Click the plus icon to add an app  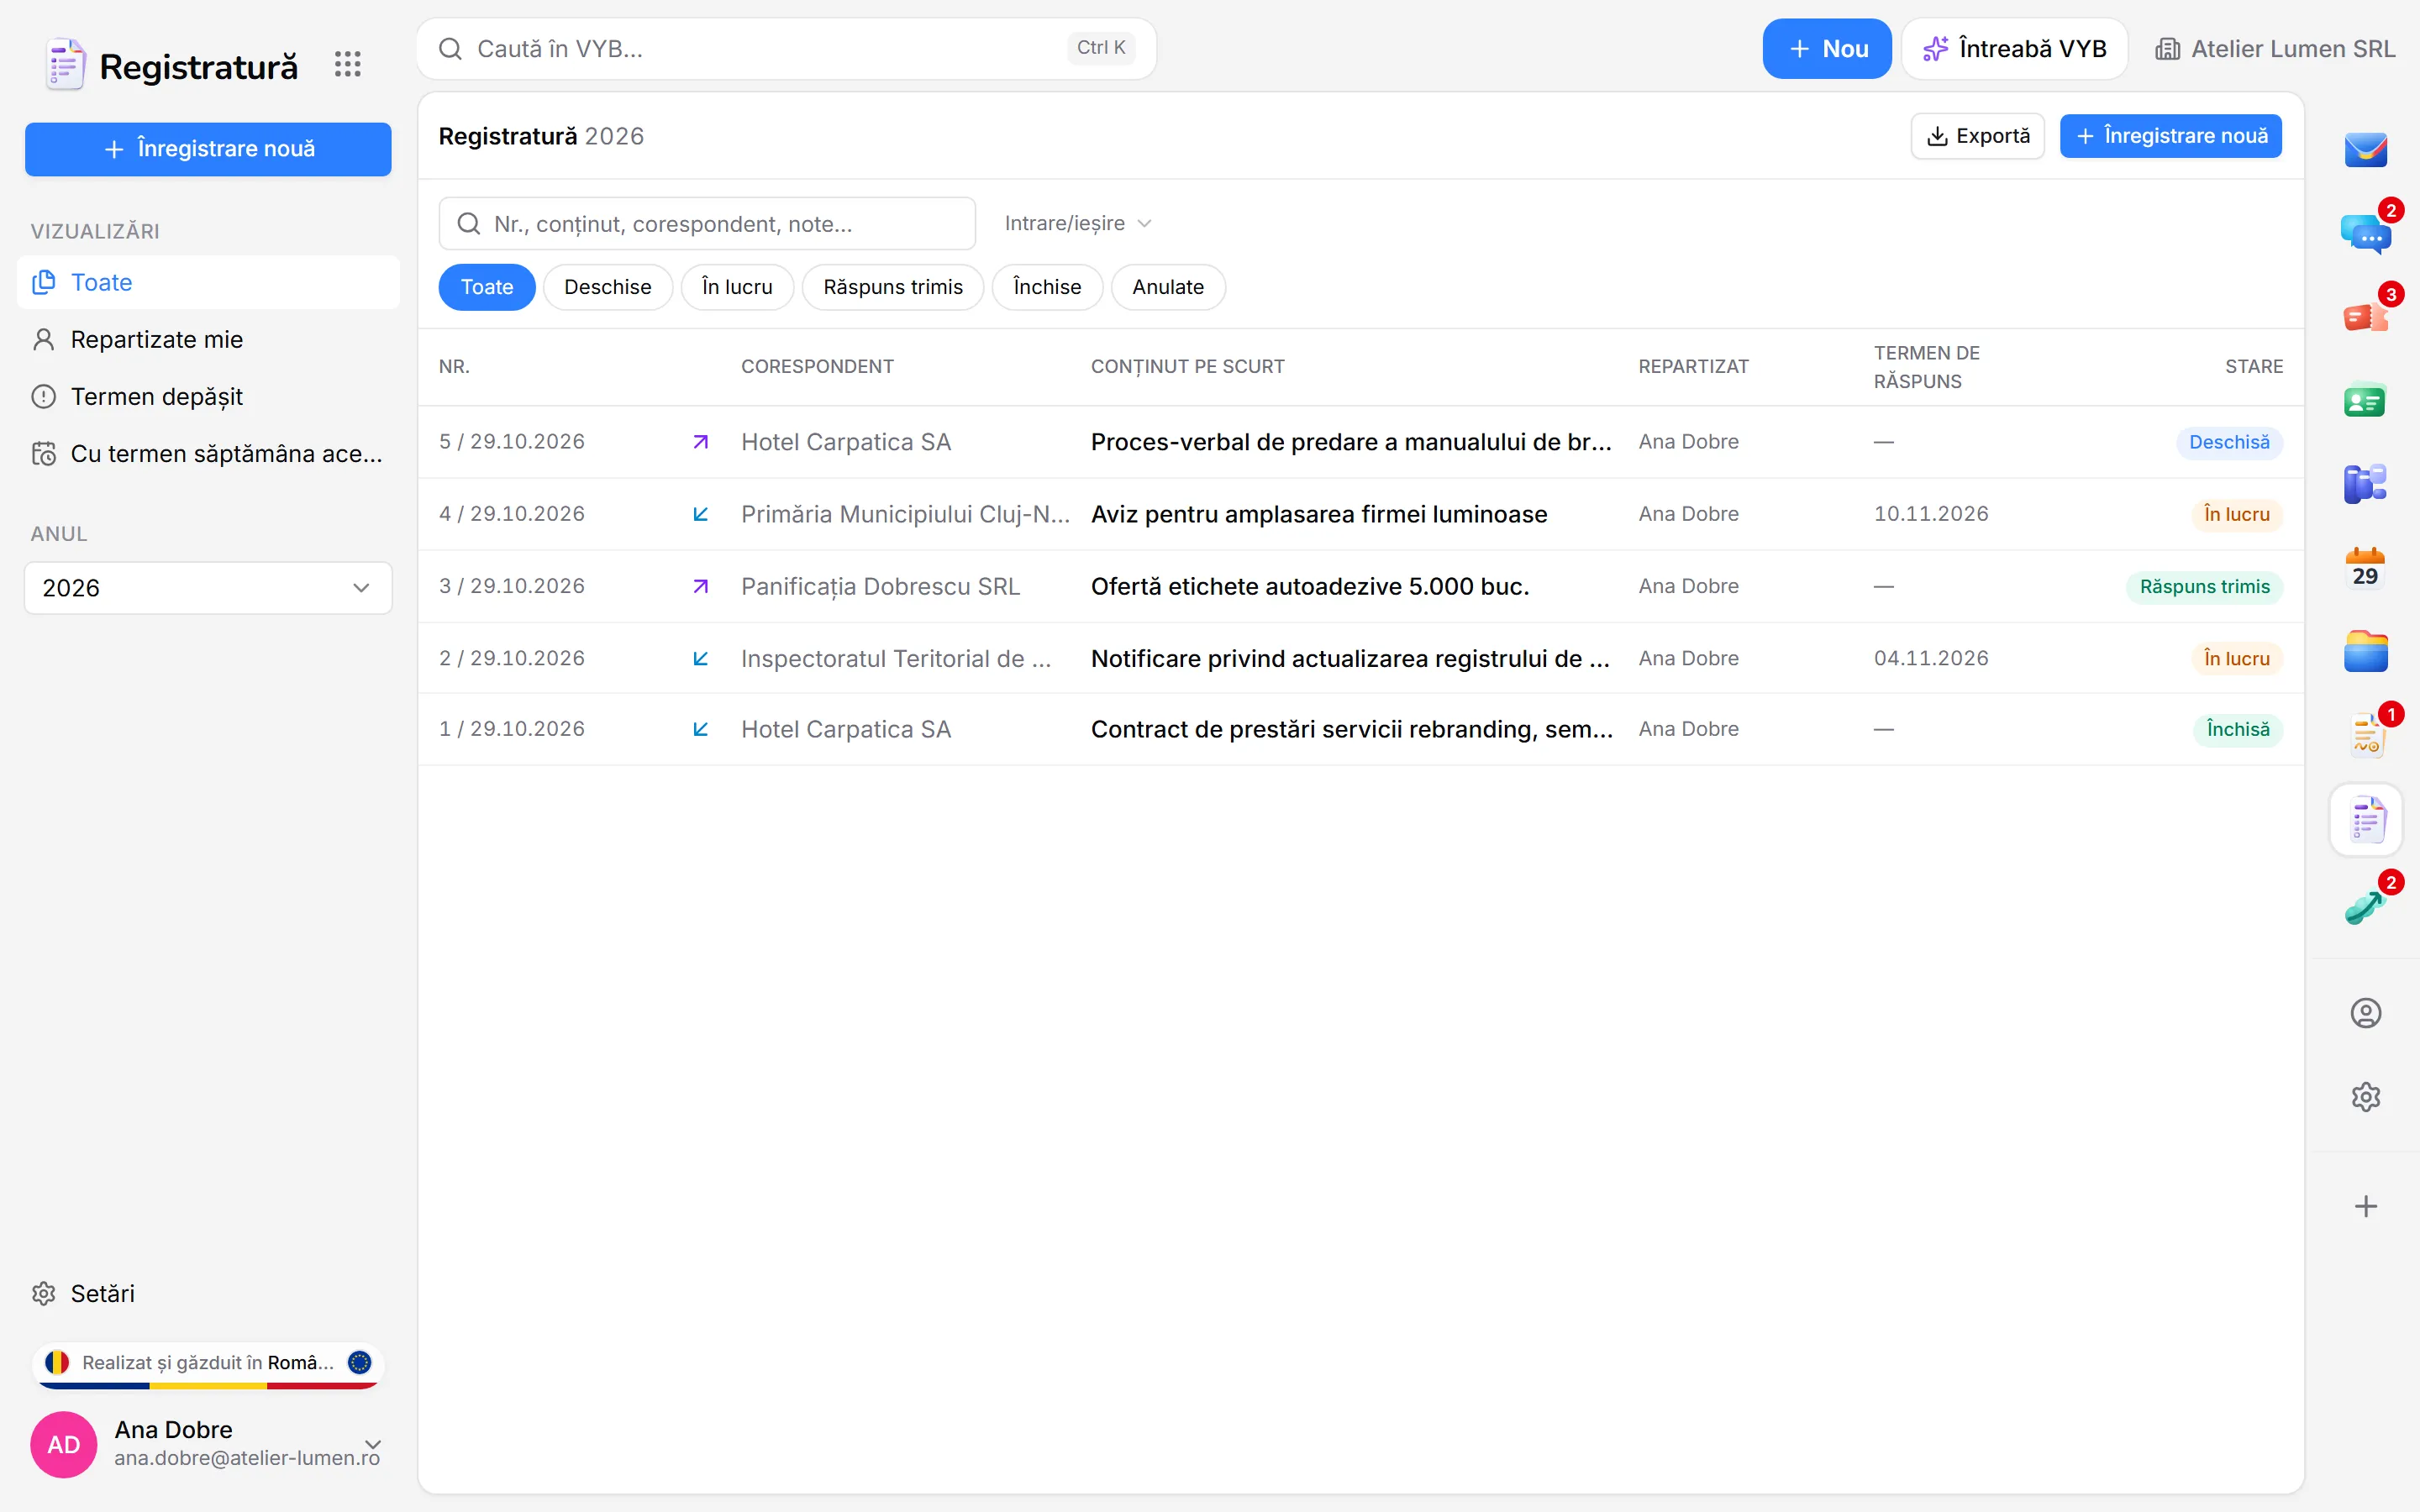tap(2365, 1206)
